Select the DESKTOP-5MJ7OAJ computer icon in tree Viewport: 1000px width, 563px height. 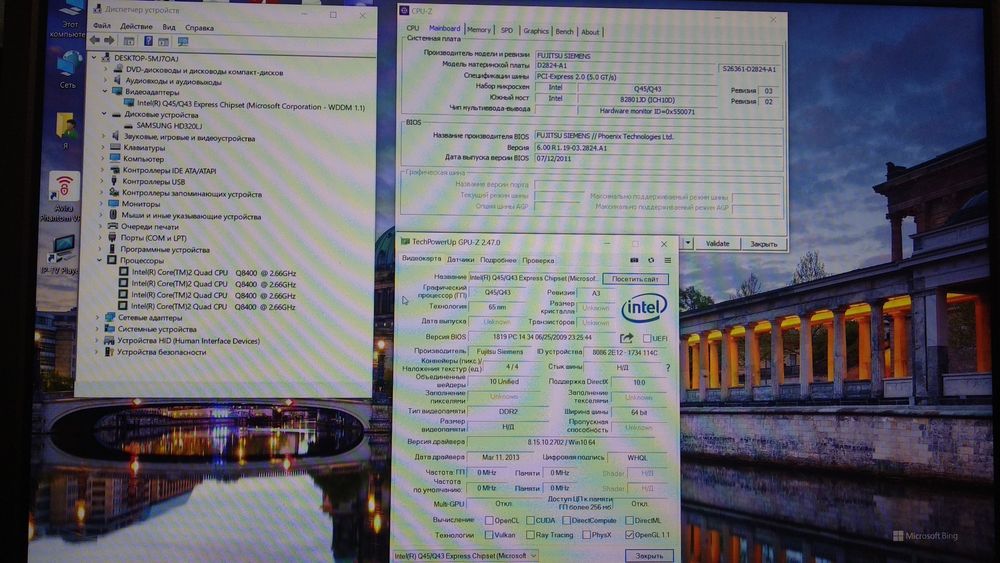coord(106,58)
